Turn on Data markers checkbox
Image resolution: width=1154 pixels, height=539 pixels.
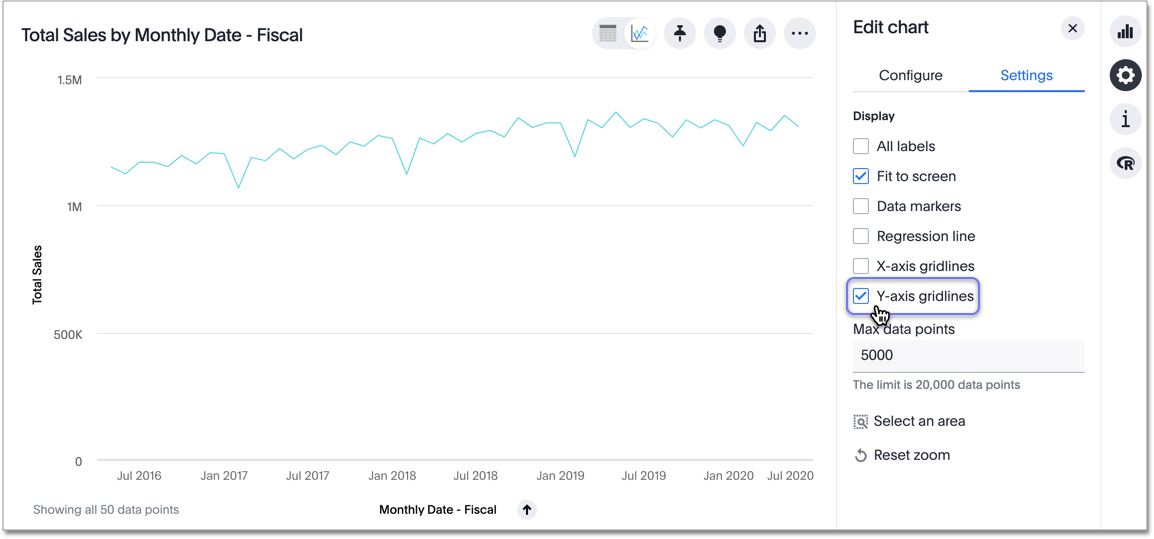click(x=861, y=206)
